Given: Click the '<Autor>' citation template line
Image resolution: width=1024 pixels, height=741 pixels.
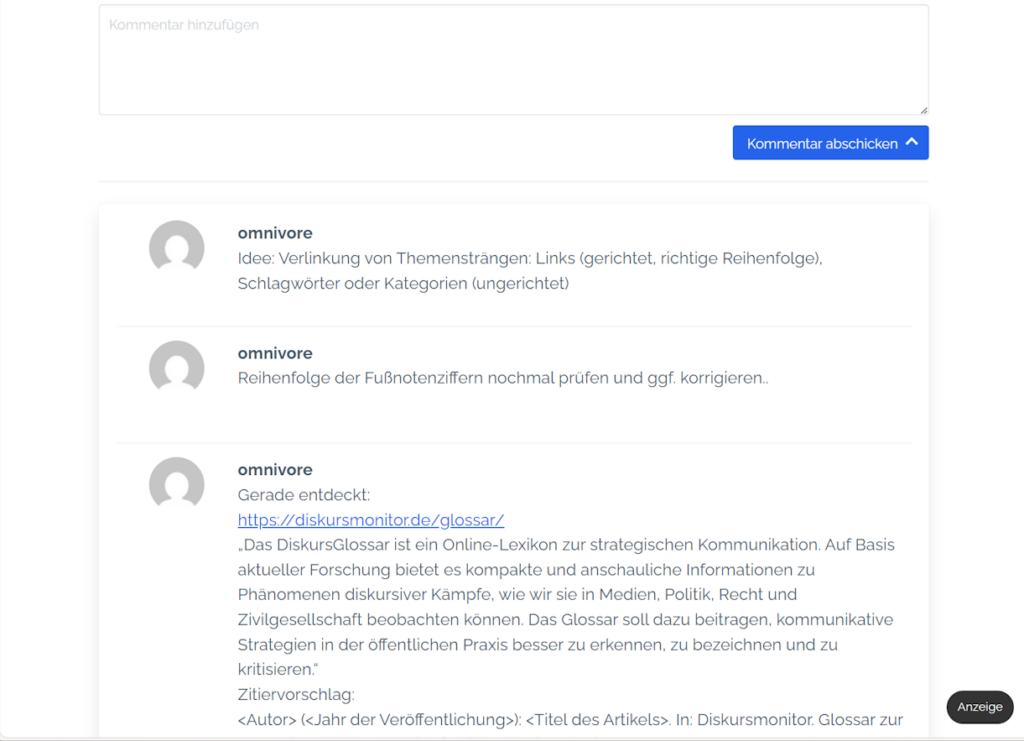Looking at the screenshot, I should pos(570,719).
